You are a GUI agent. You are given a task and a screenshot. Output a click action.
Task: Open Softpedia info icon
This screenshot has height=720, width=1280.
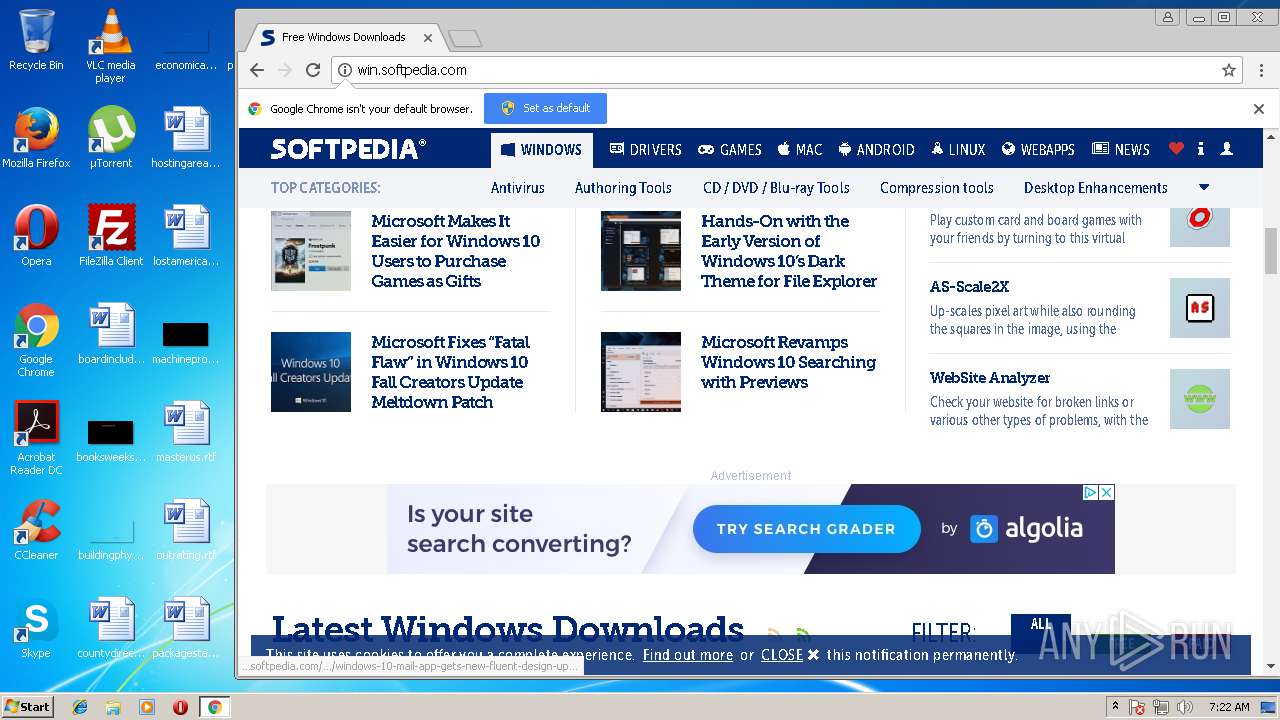point(1201,149)
